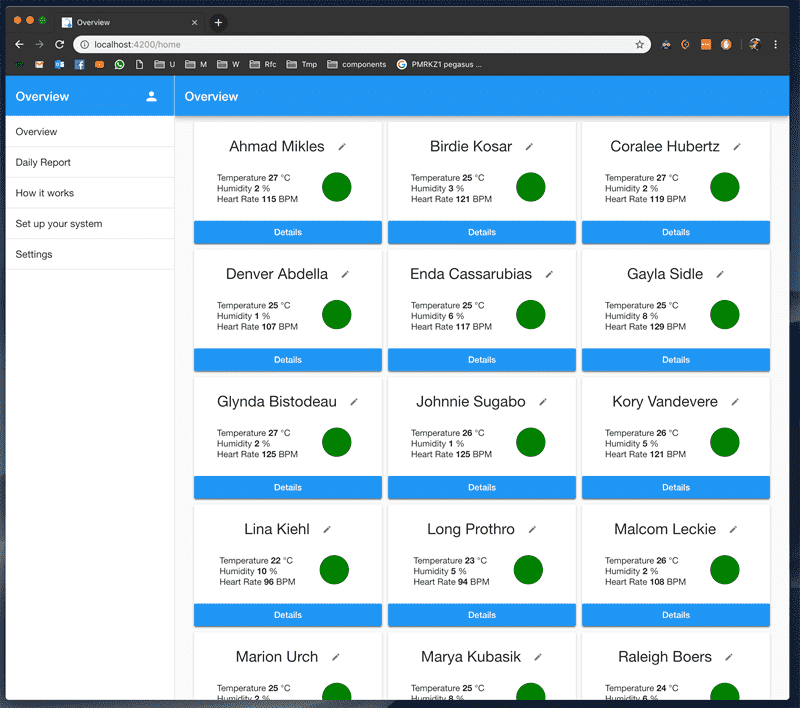
Task: Edit Johnnie Sugabo via pencil icon
Action: point(543,402)
